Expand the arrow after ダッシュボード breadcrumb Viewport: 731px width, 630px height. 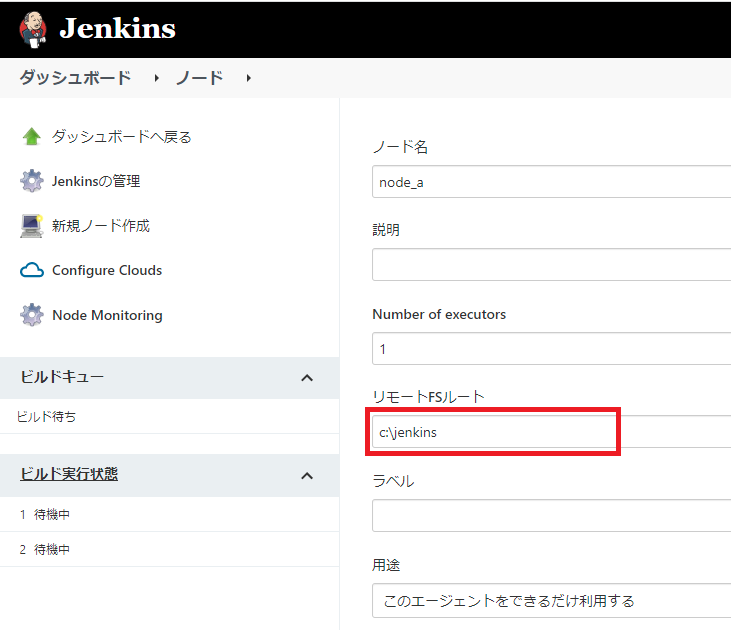[x=157, y=78]
